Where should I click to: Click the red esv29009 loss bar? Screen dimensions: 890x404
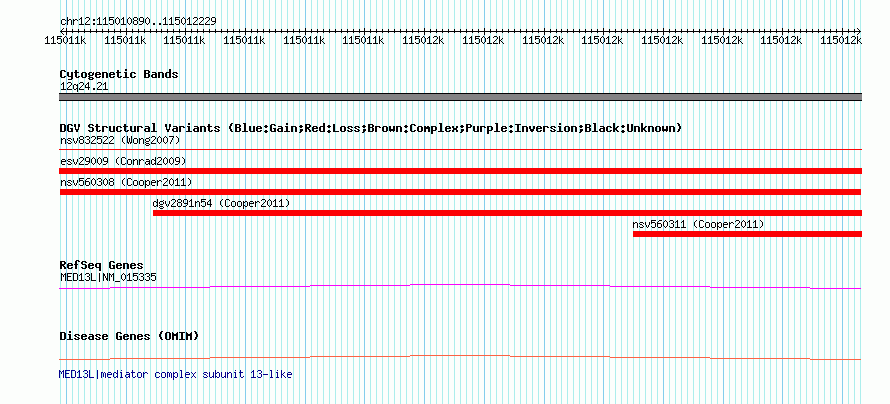[x=460, y=171]
